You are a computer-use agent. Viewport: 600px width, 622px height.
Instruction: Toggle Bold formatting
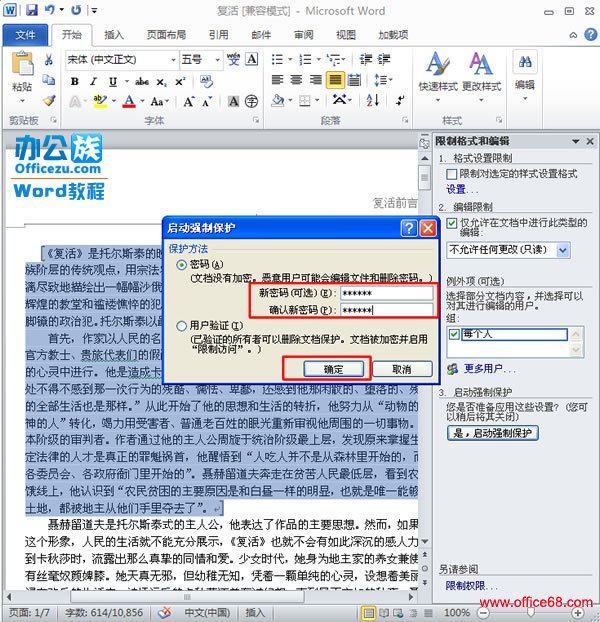tap(74, 81)
